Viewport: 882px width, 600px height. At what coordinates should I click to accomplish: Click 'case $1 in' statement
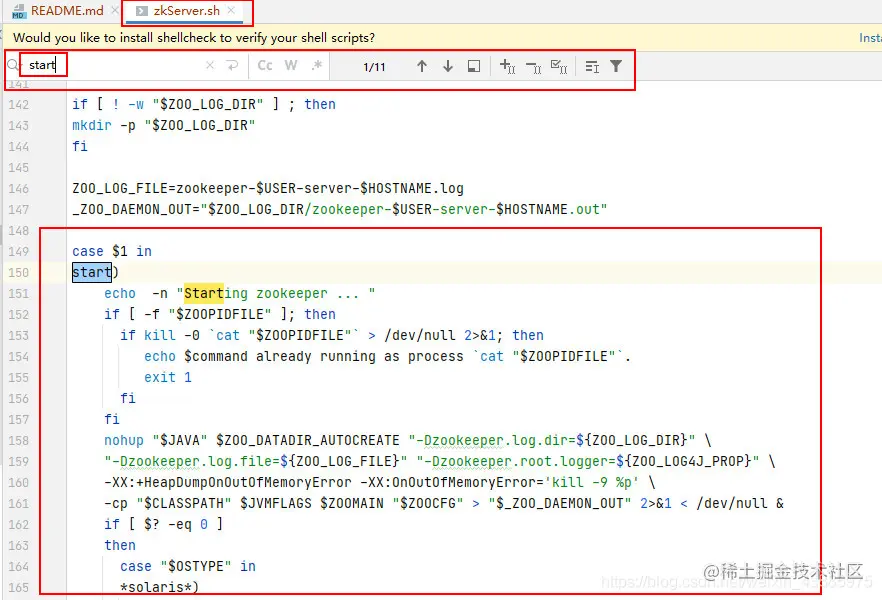point(112,251)
